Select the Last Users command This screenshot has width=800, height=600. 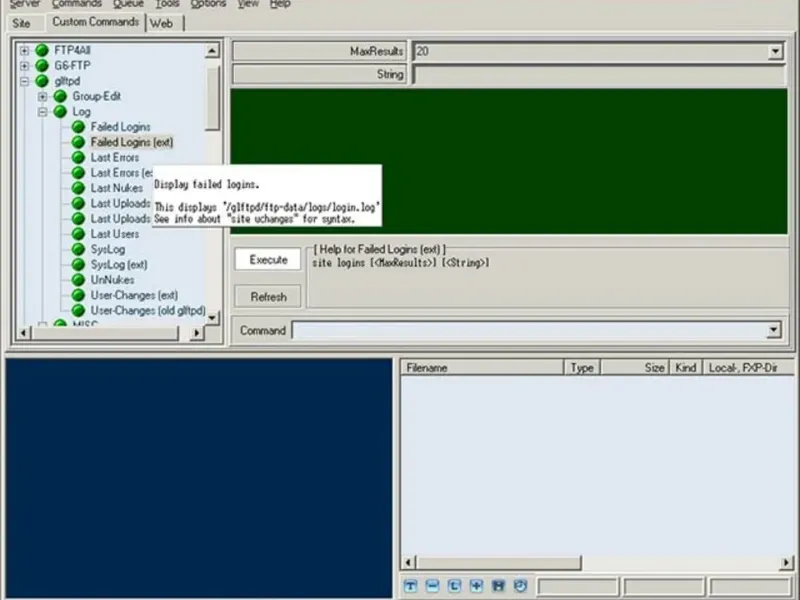pyautogui.click(x=115, y=234)
